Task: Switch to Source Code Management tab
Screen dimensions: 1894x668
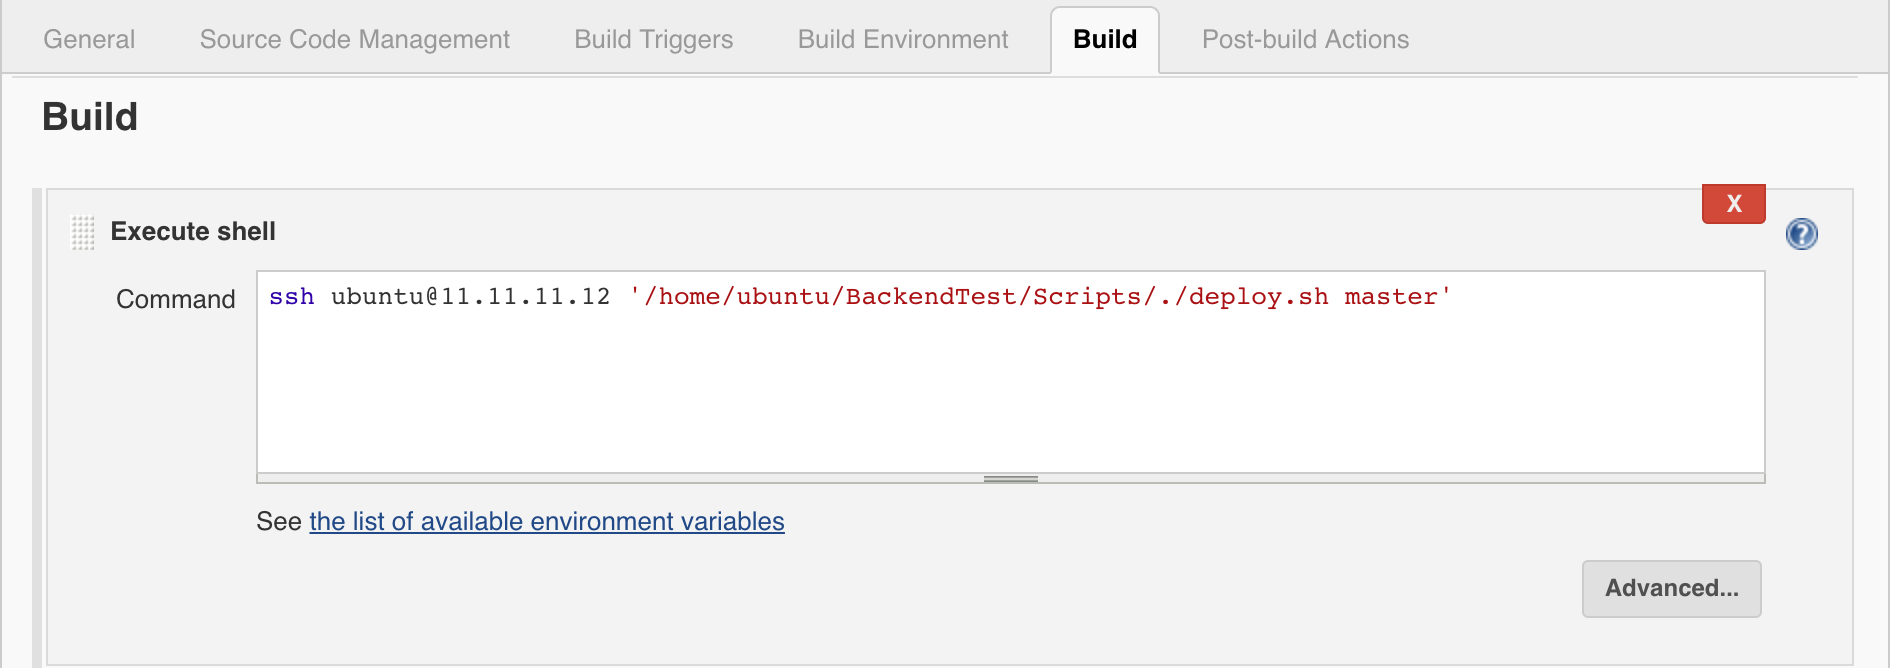Action: coord(355,39)
